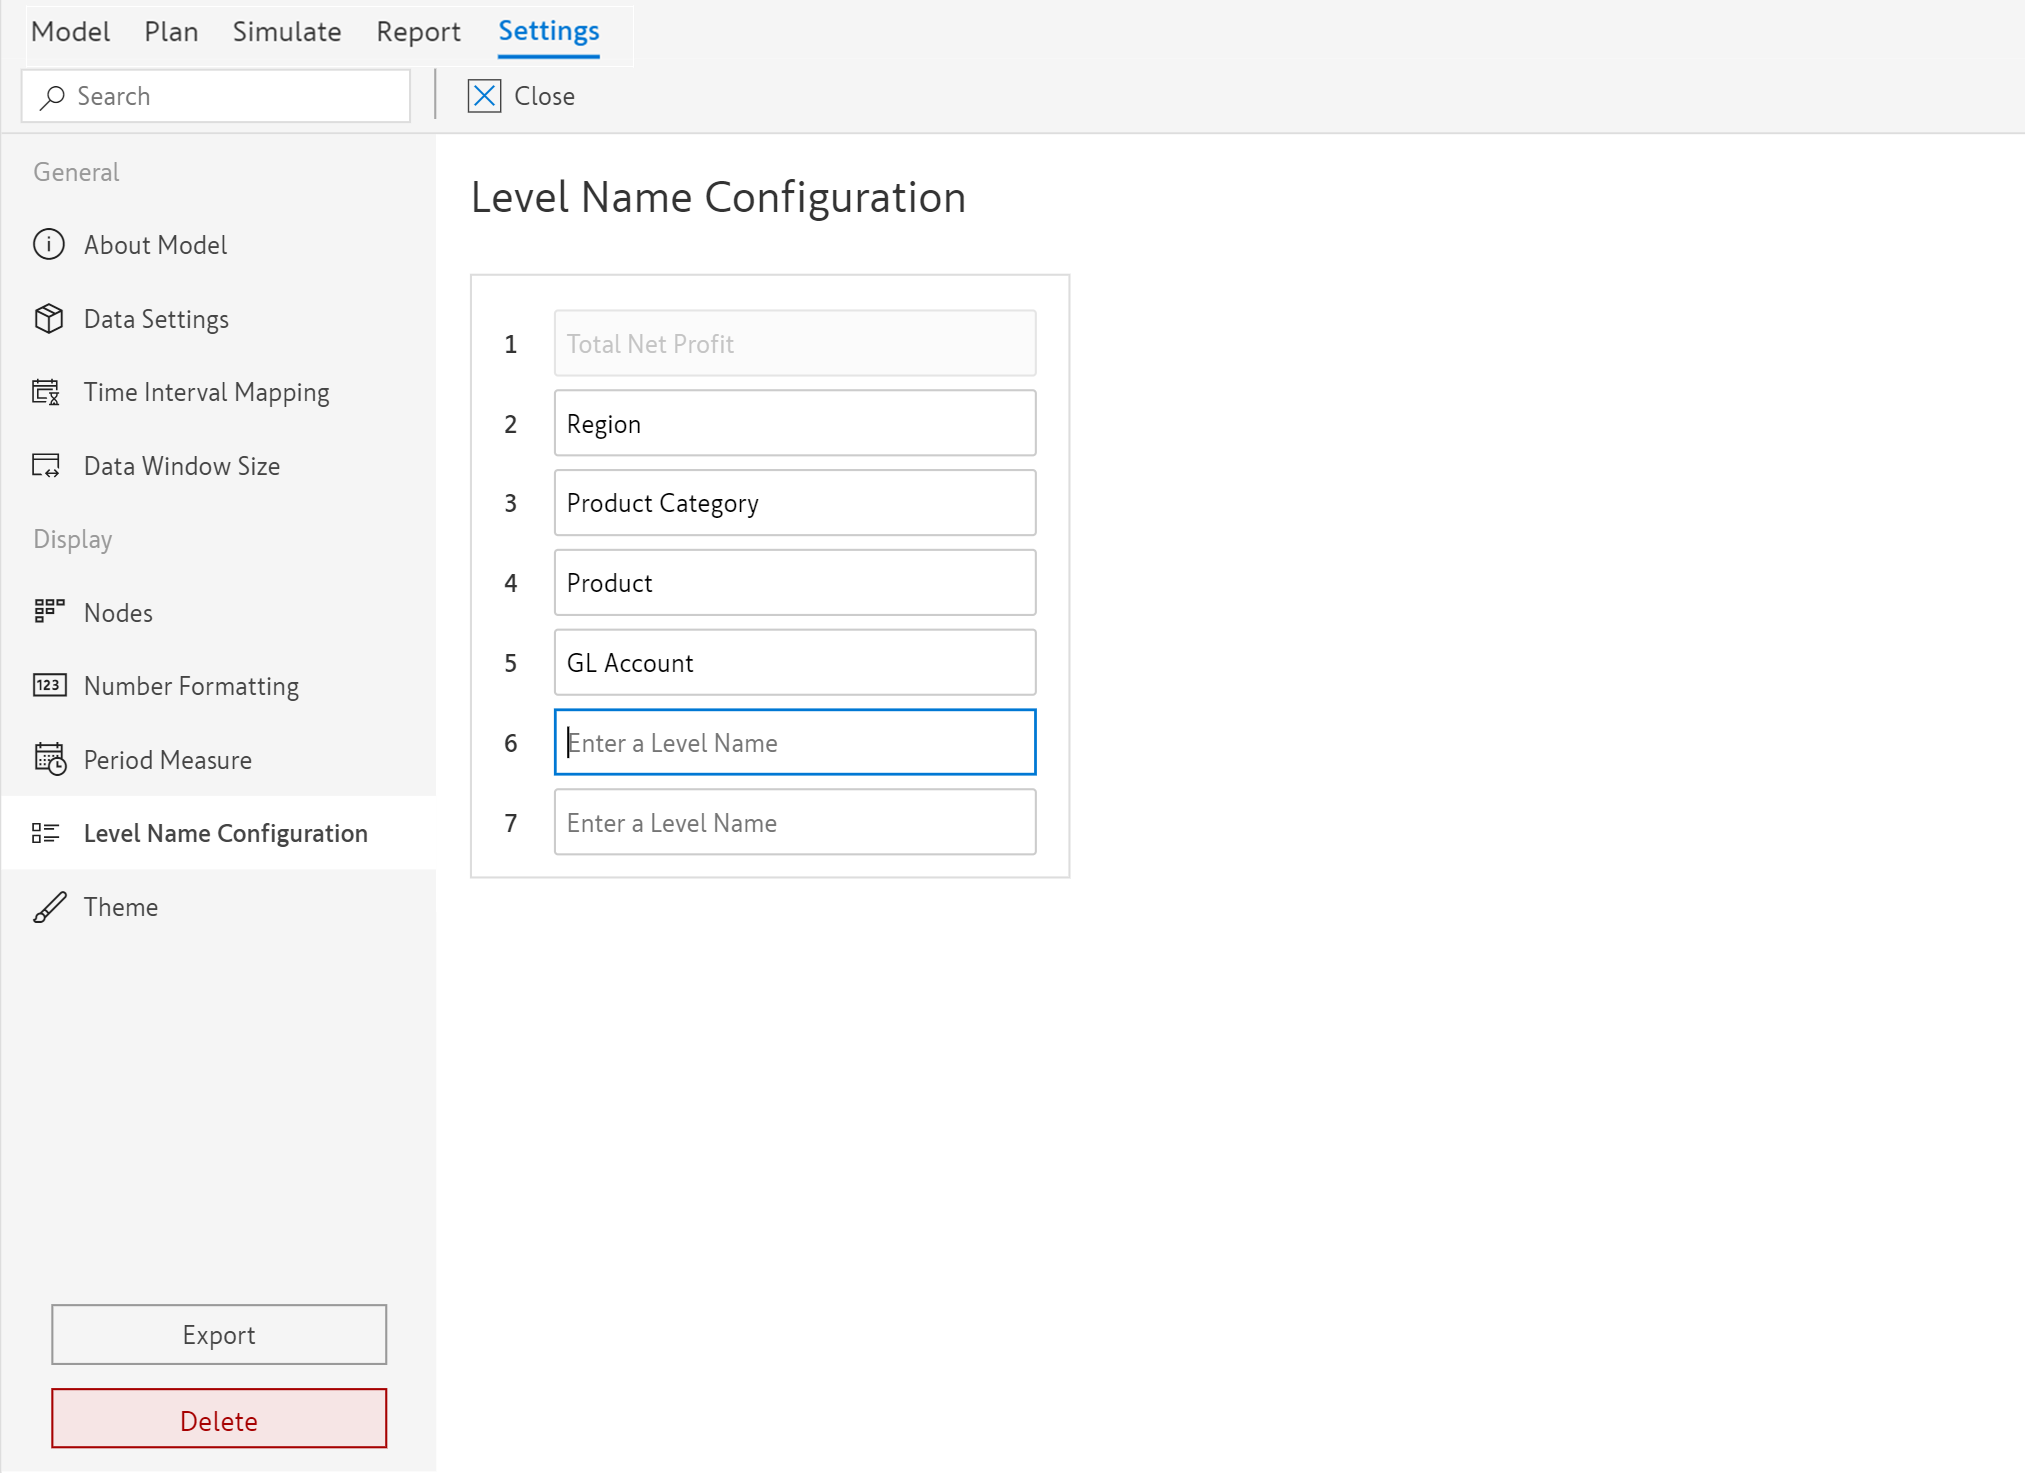
Task: Click the About Model info icon
Action: coord(48,245)
